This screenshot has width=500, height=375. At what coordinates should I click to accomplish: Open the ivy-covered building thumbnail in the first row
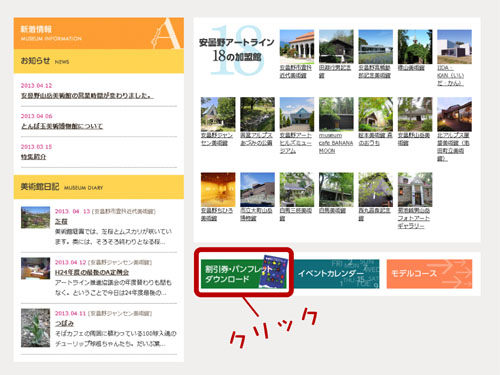tap(415, 47)
